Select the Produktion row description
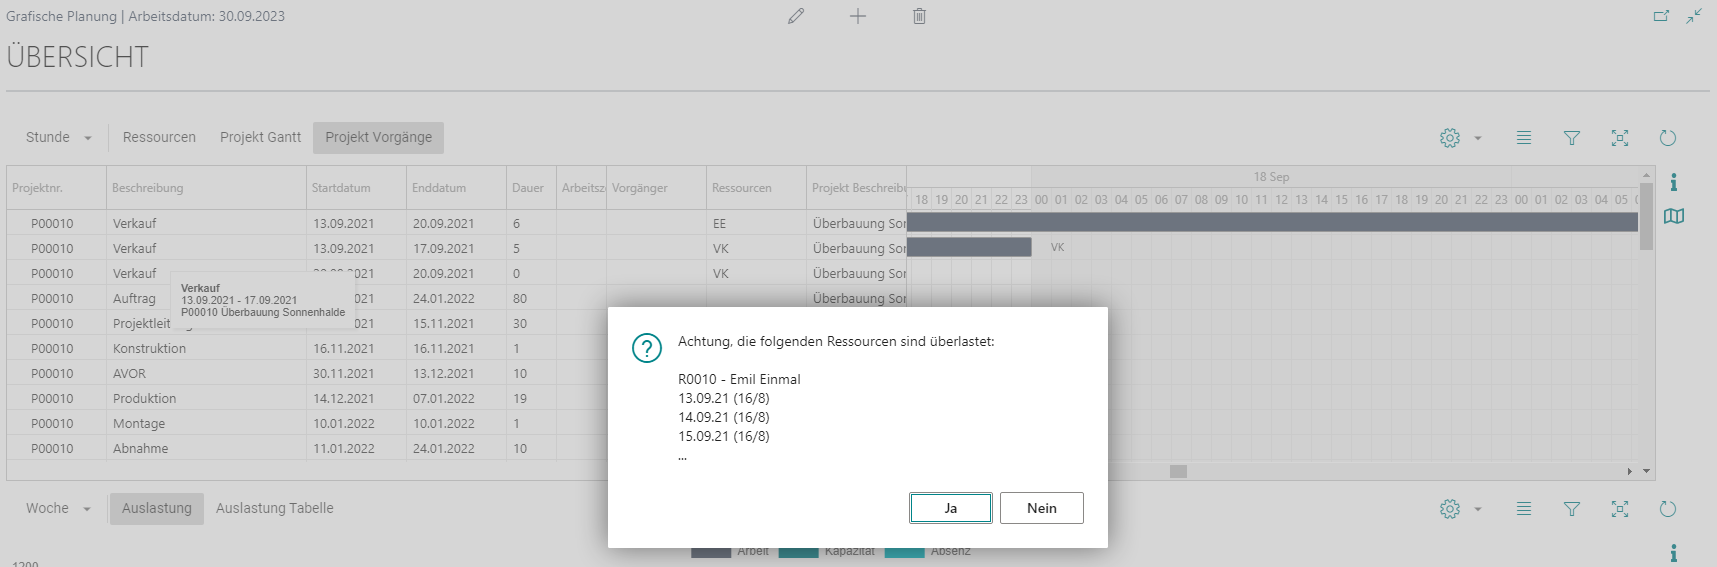Viewport: 1717px width, 567px height. [144, 398]
